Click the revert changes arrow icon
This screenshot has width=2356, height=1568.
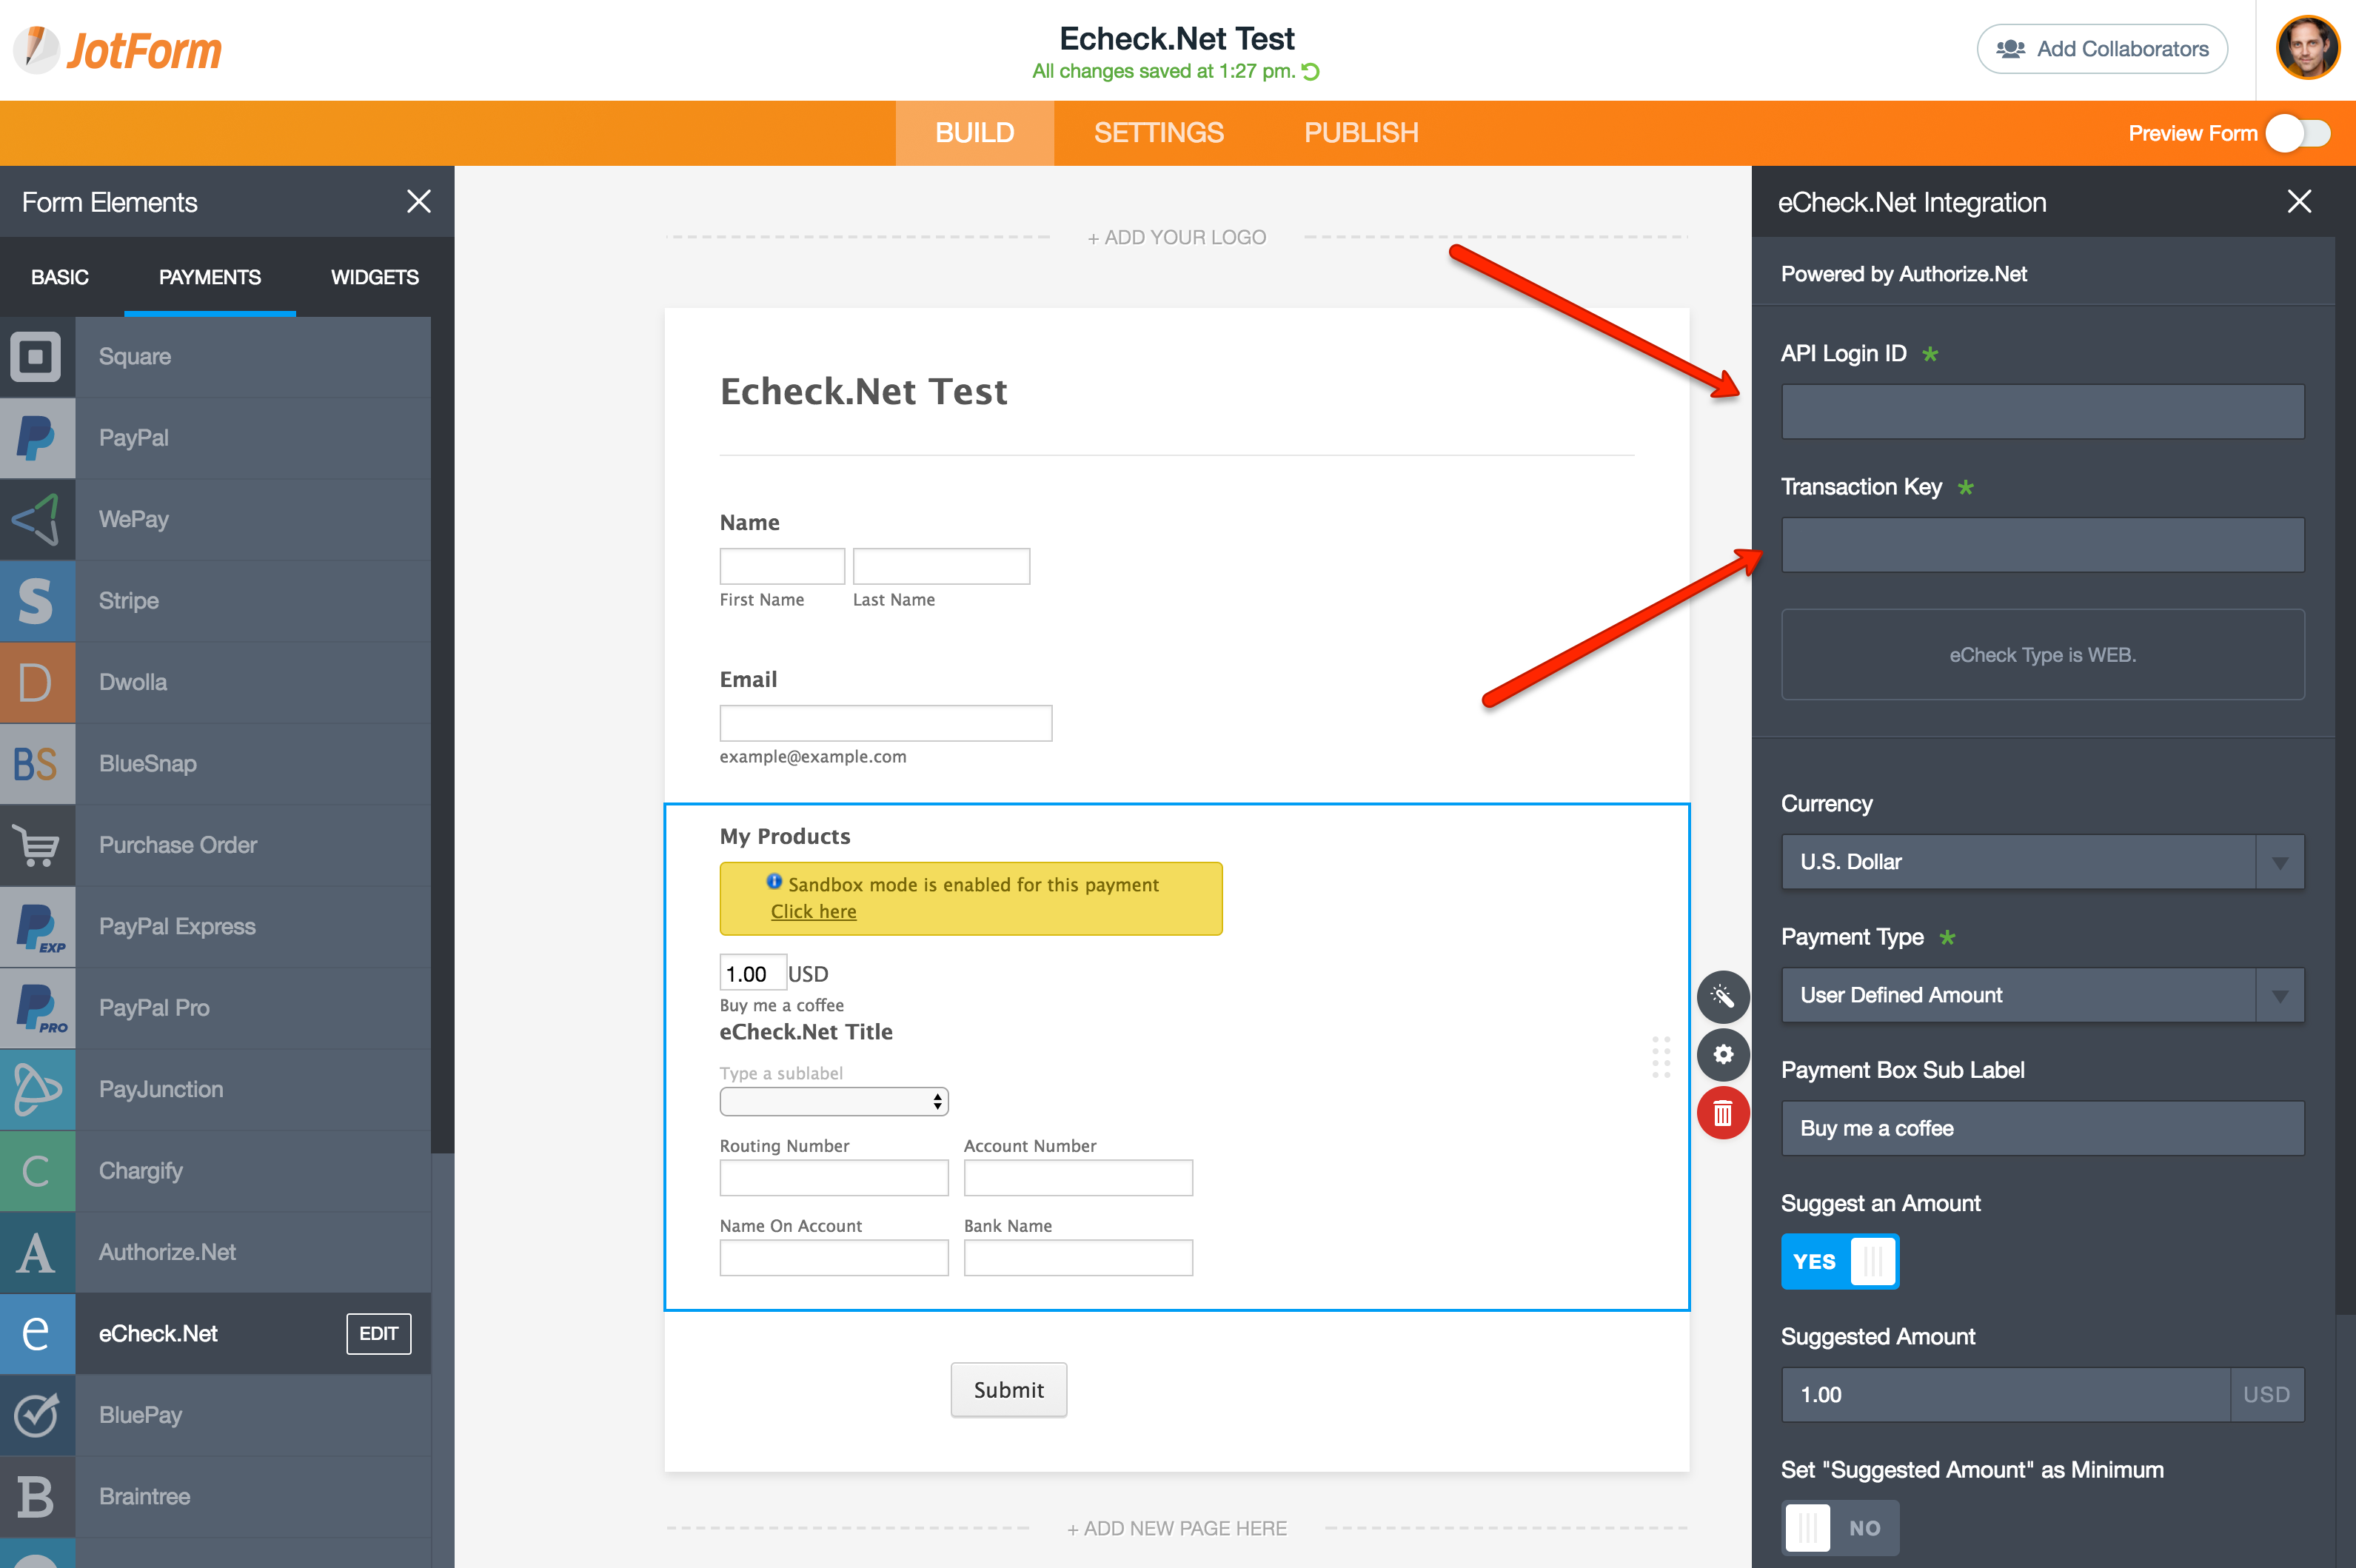(1311, 72)
